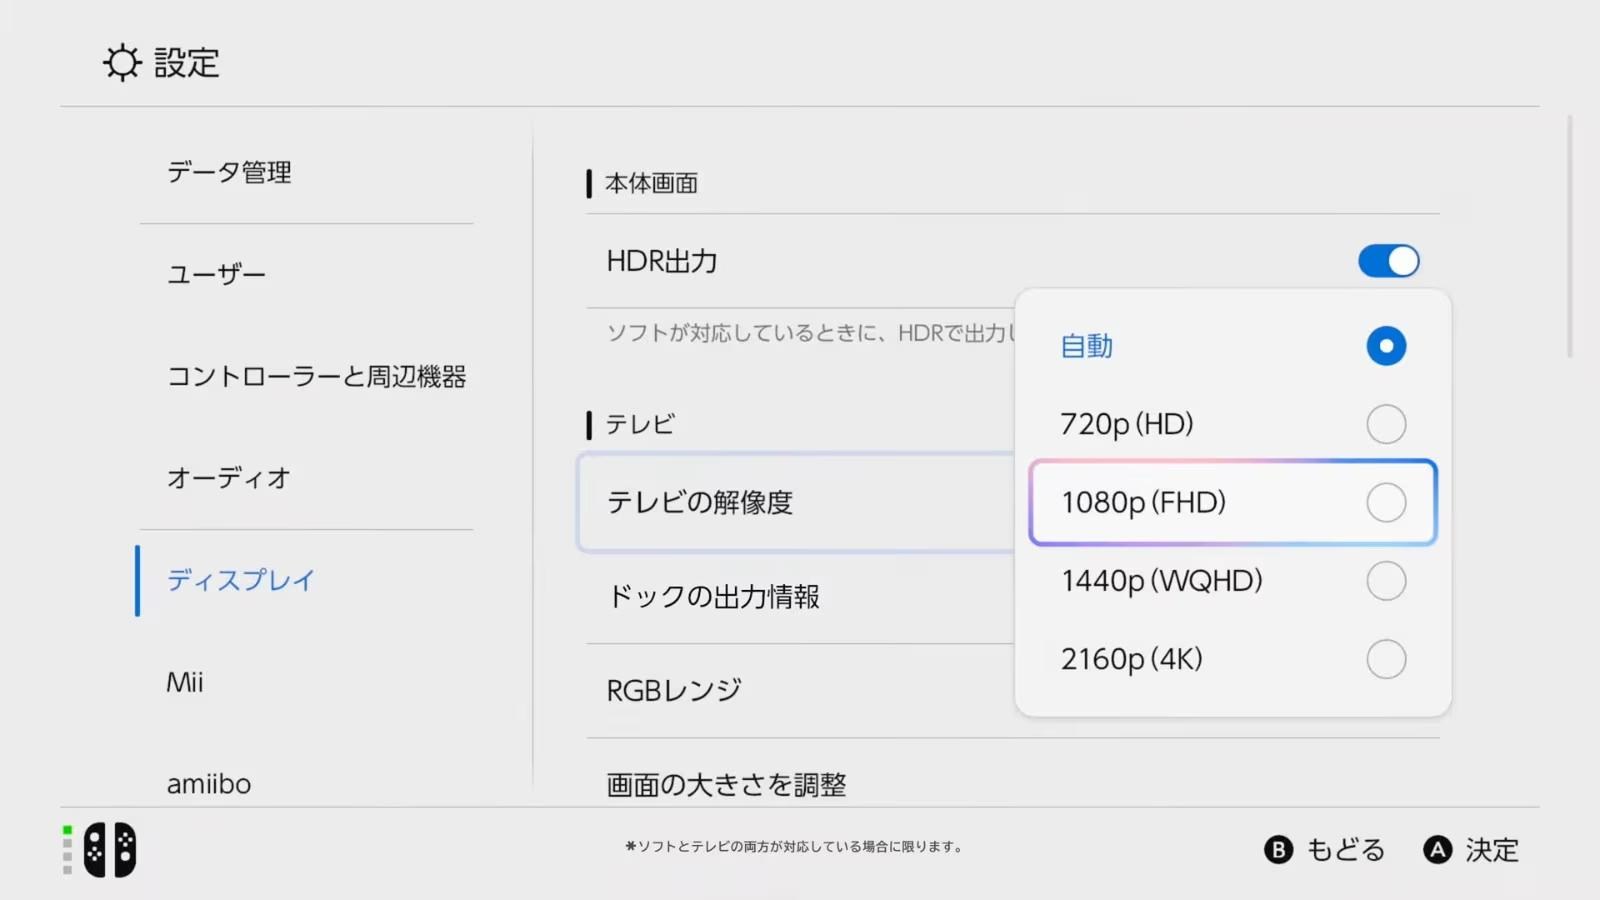Select the 自動 radio button
This screenshot has height=900, width=1600.
[1385, 346]
